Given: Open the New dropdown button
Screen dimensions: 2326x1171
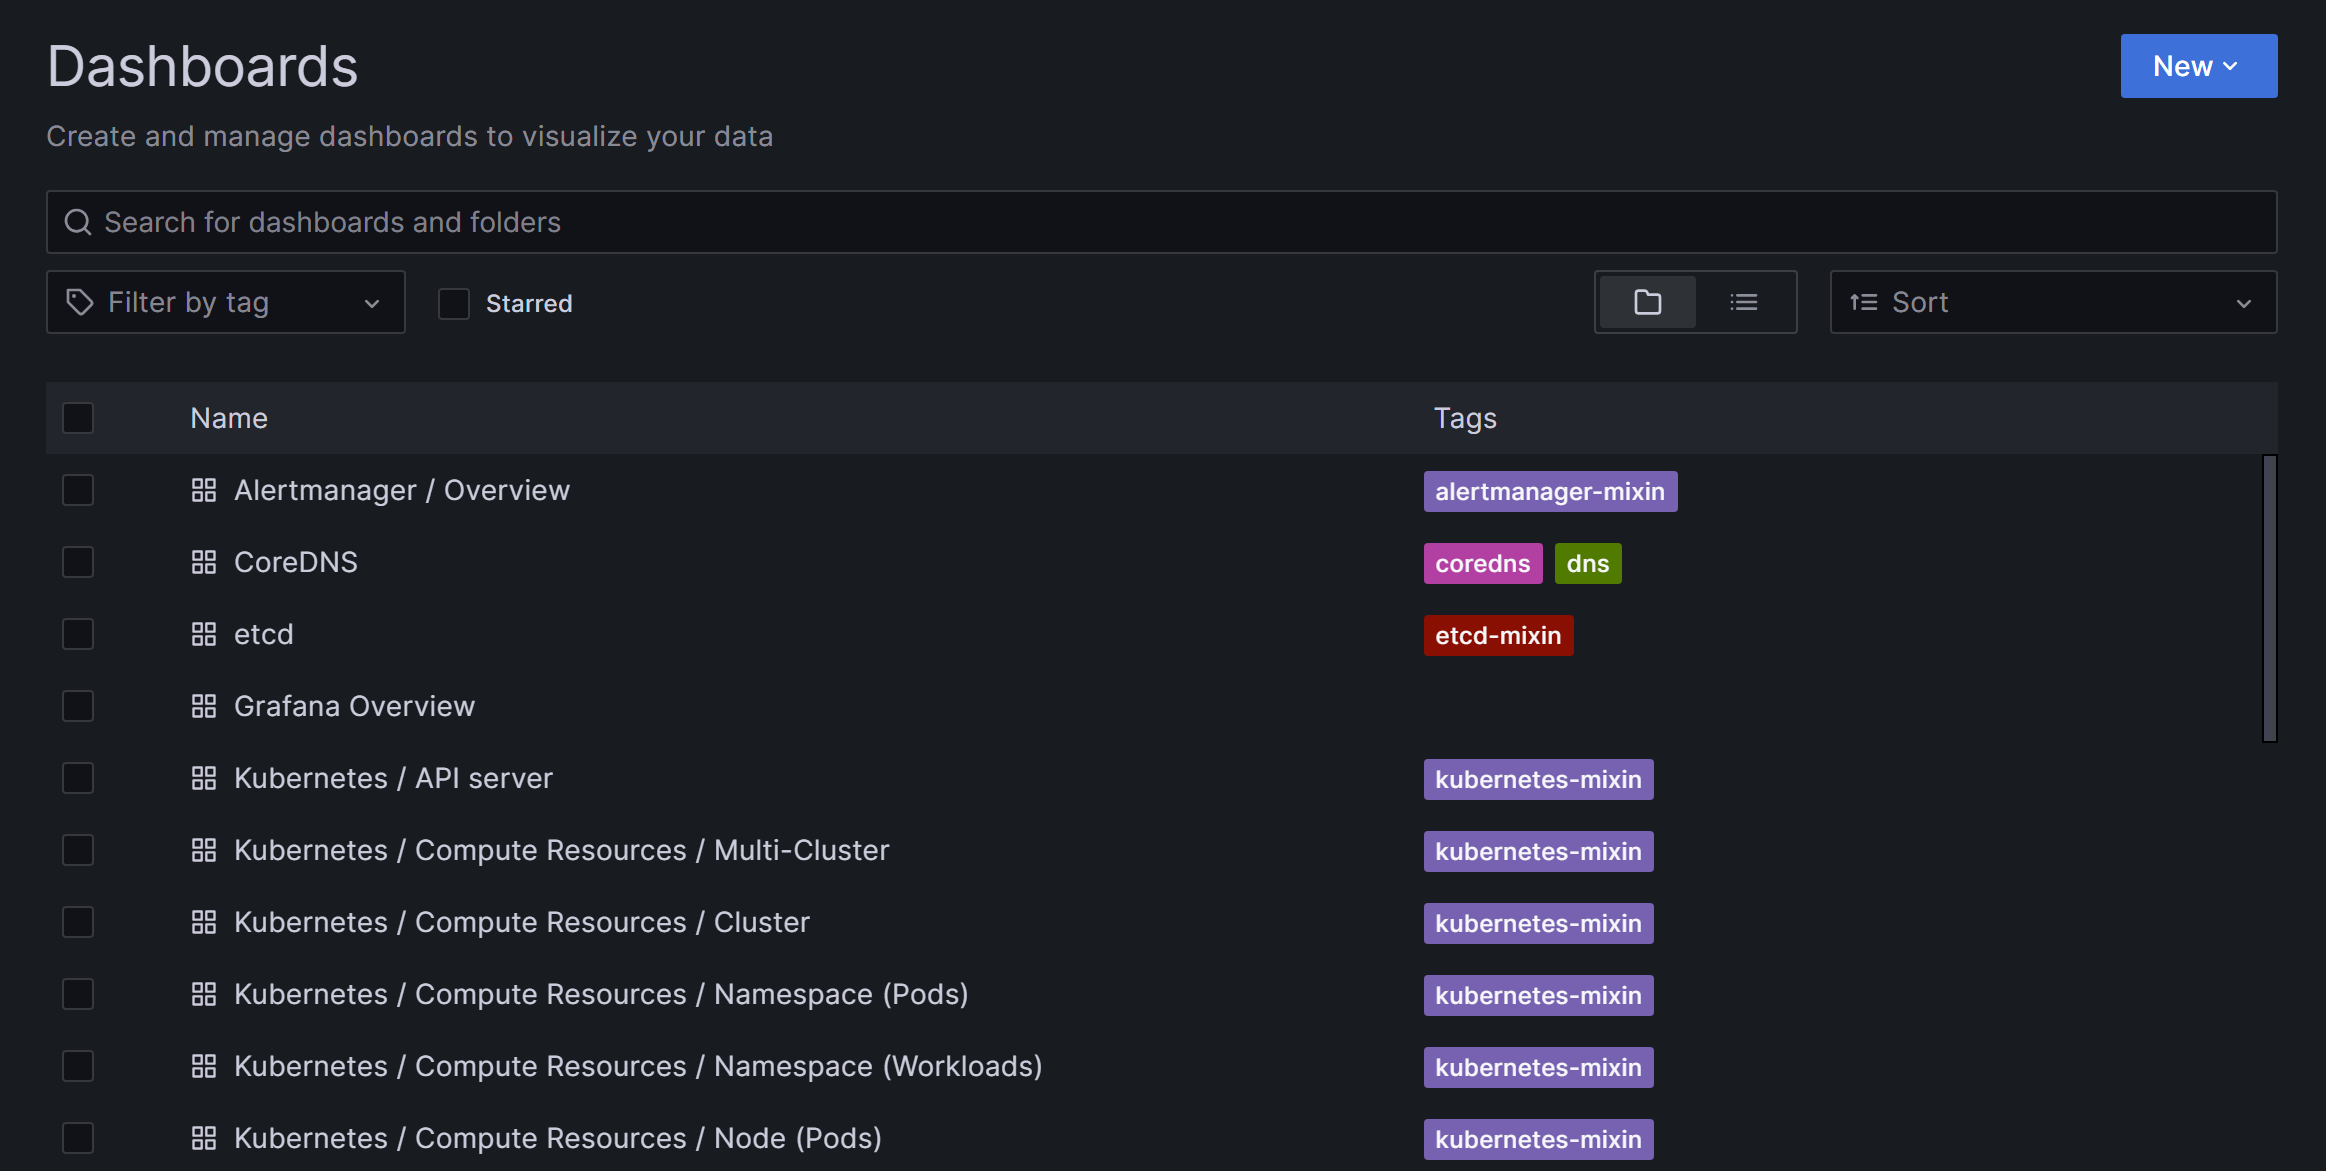Looking at the screenshot, I should [2198, 66].
